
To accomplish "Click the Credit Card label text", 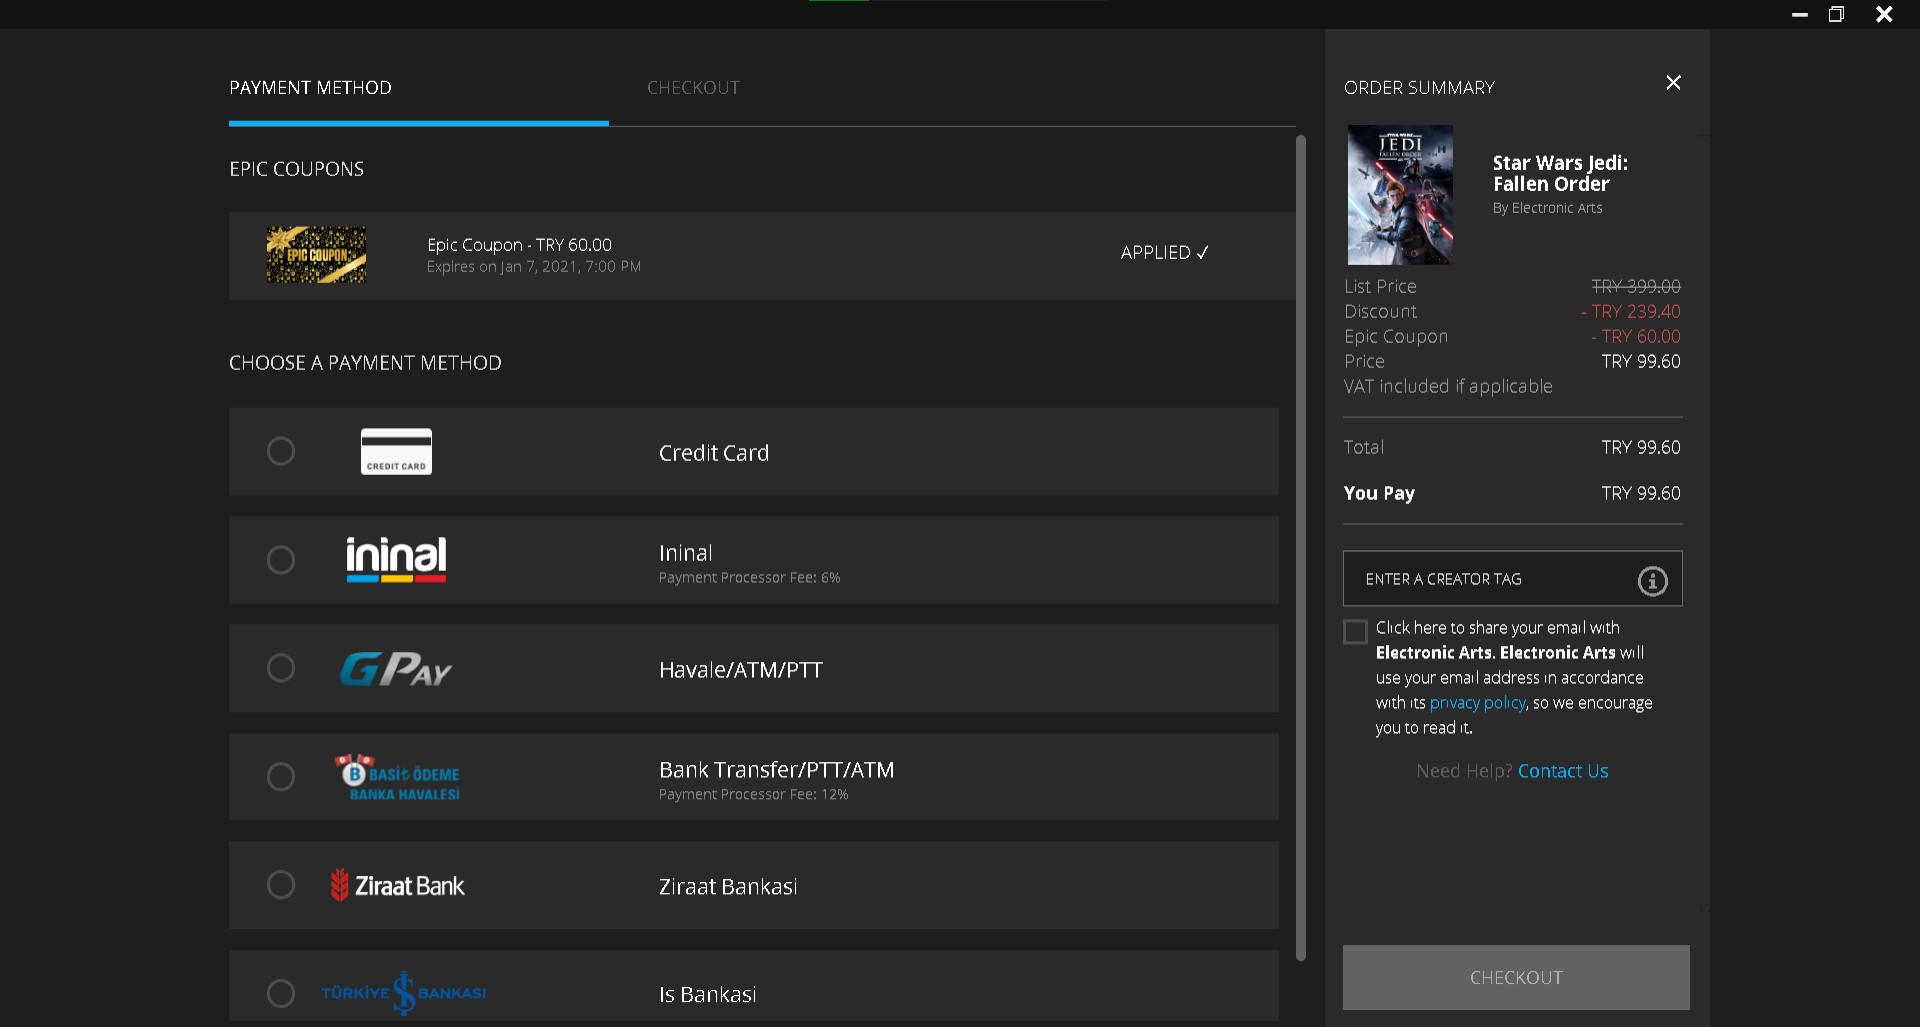I will coord(714,453).
